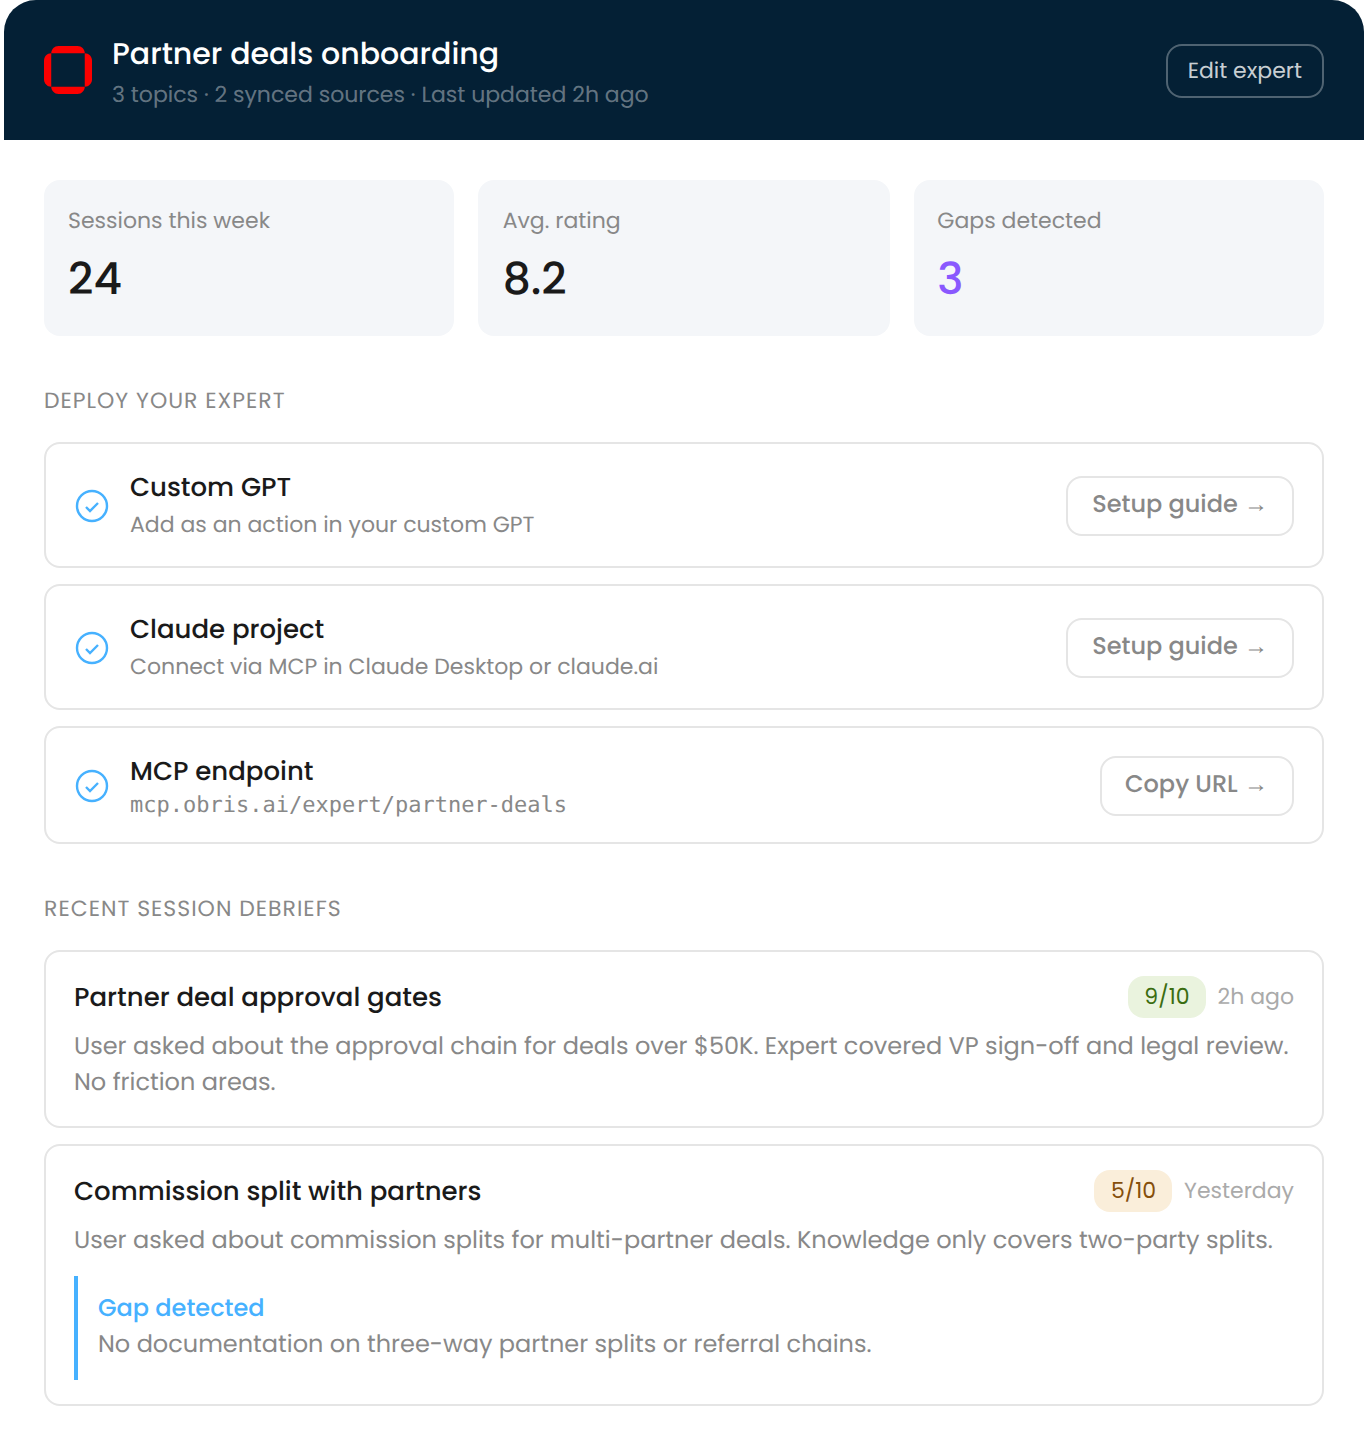Toggle the checkmark circle beside Custom GPT
This screenshot has height=1454, width=1368.
[x=93, y=507]
